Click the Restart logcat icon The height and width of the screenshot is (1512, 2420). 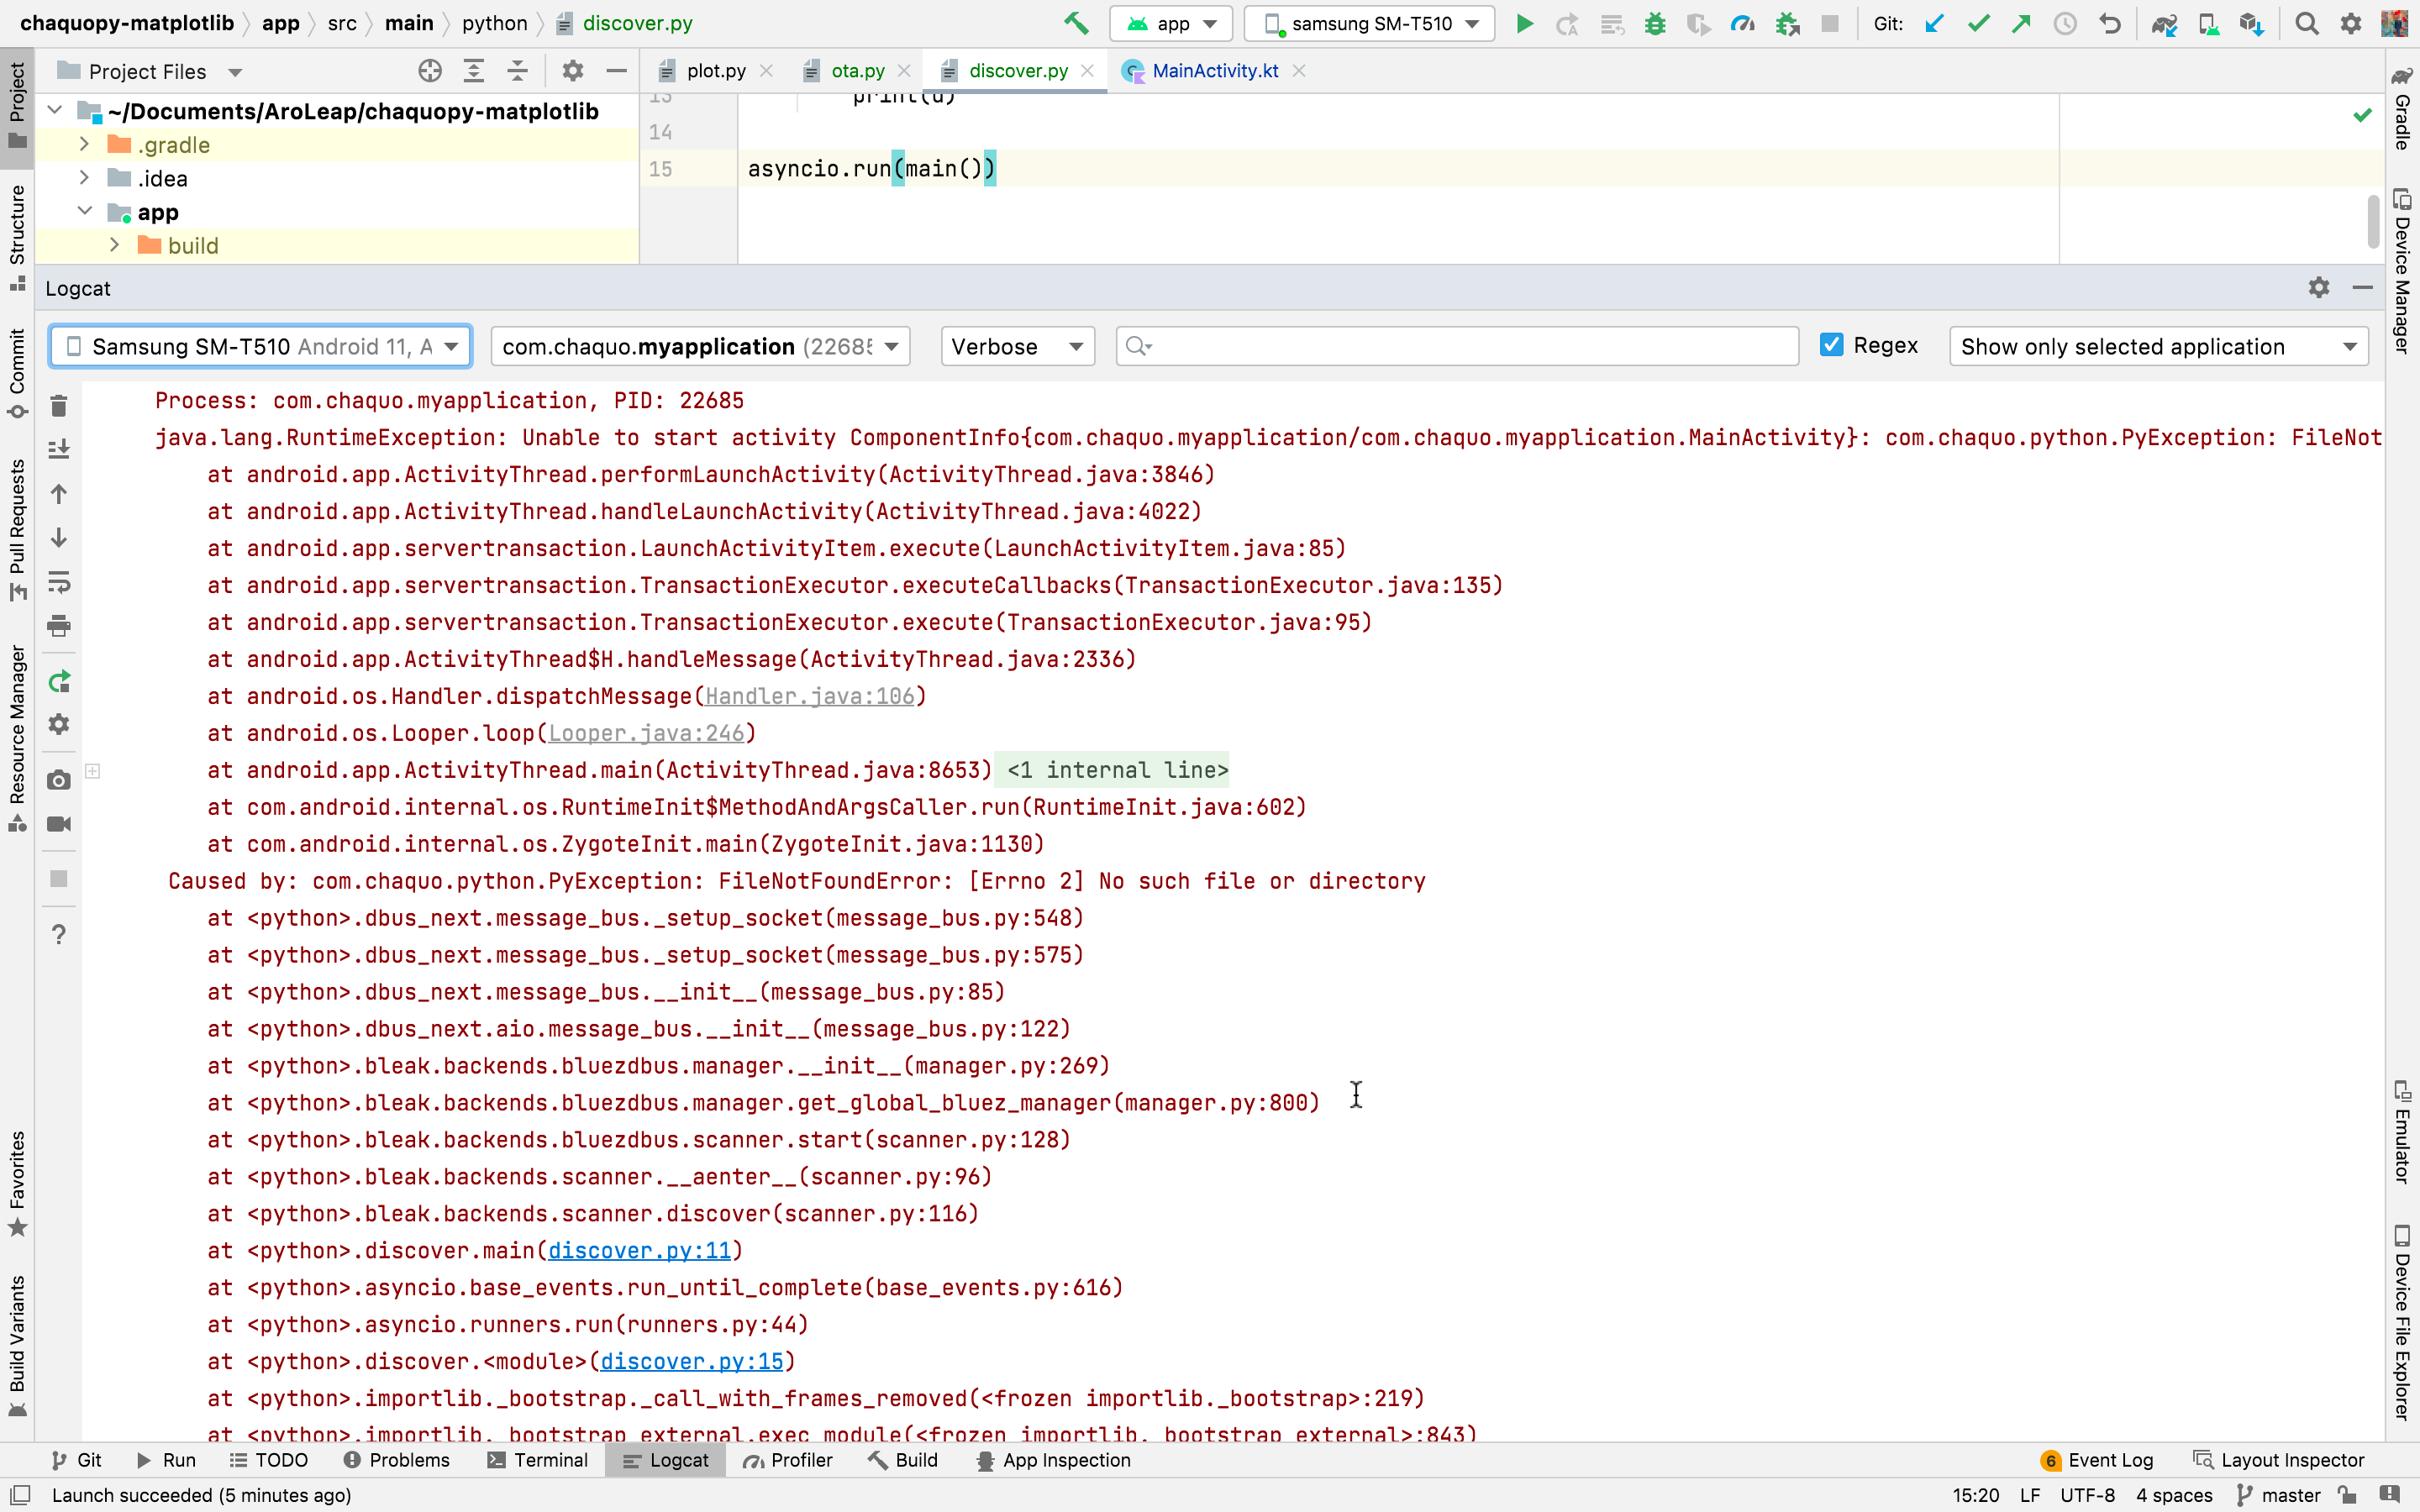(x=59, y=682)
